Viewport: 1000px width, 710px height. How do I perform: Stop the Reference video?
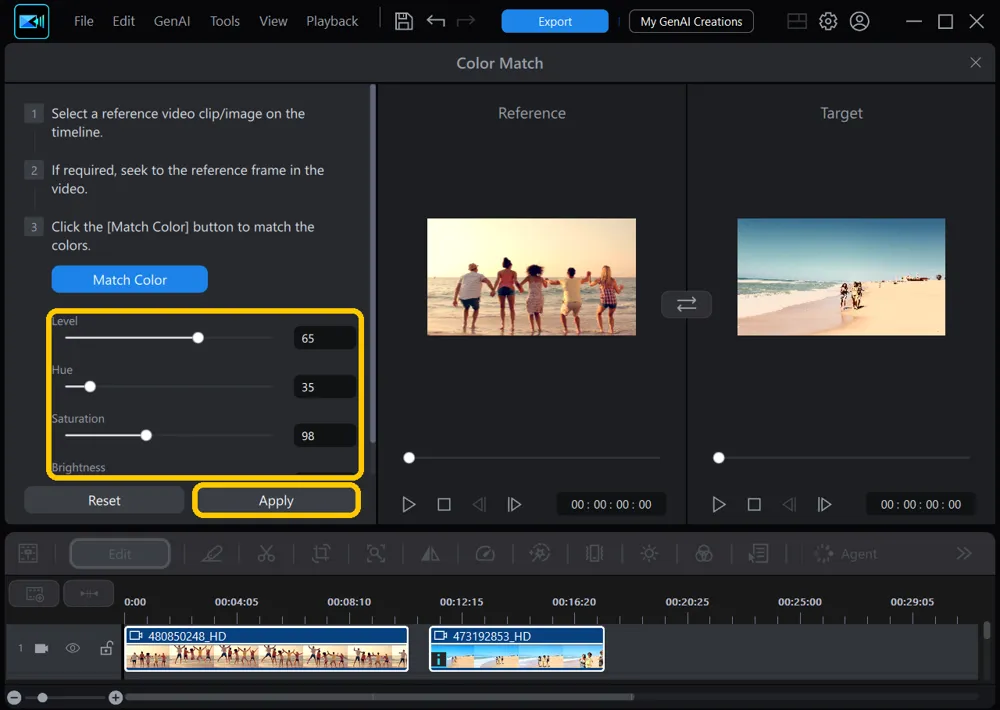point(444,505)
